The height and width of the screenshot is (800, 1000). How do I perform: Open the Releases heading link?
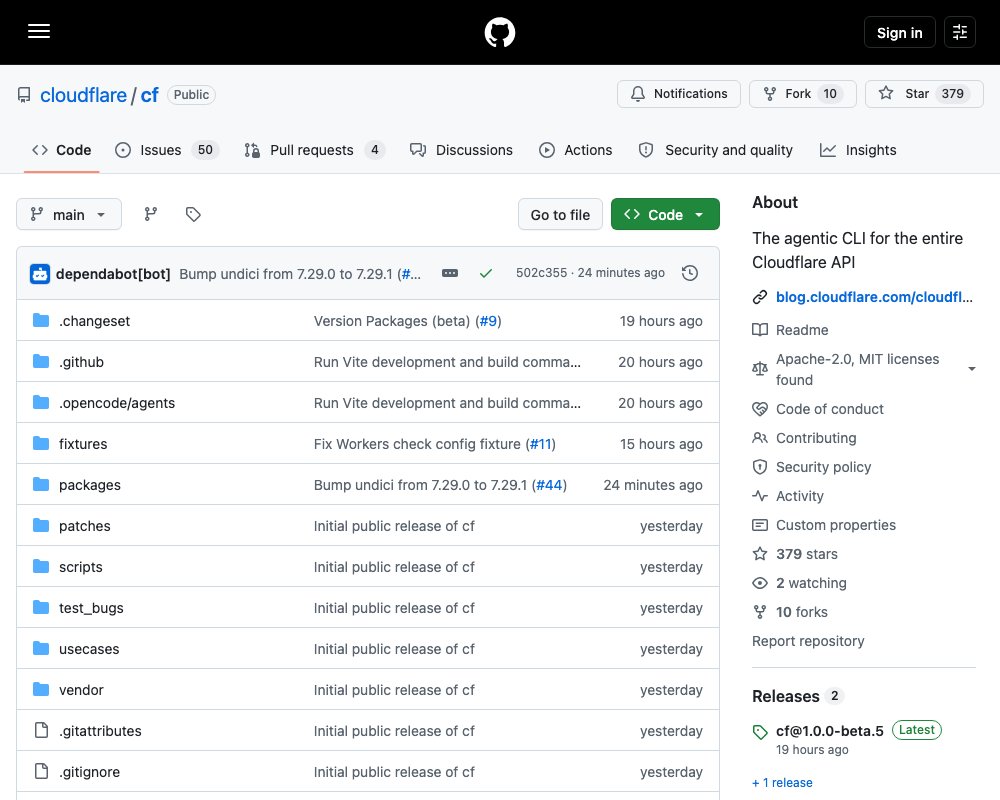coord(786,696)
